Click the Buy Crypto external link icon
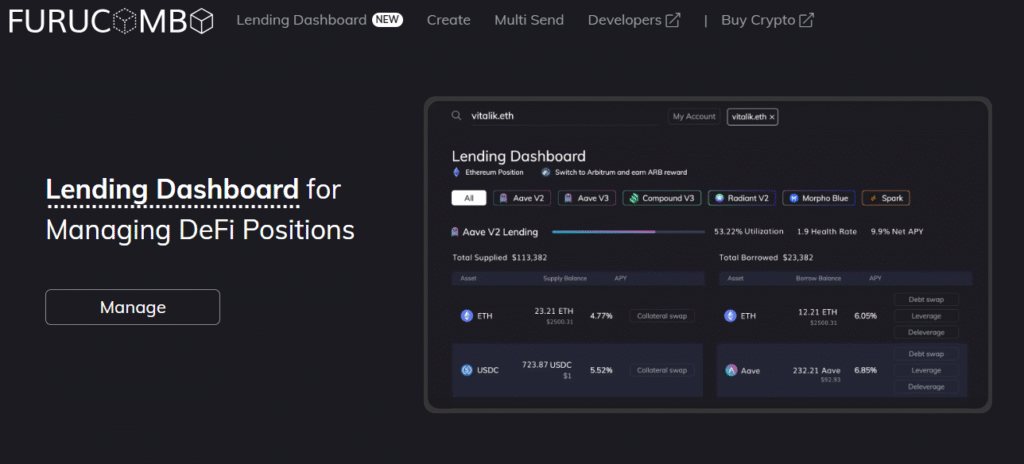Screen dimensions: 1024x464 pos(806,20)
